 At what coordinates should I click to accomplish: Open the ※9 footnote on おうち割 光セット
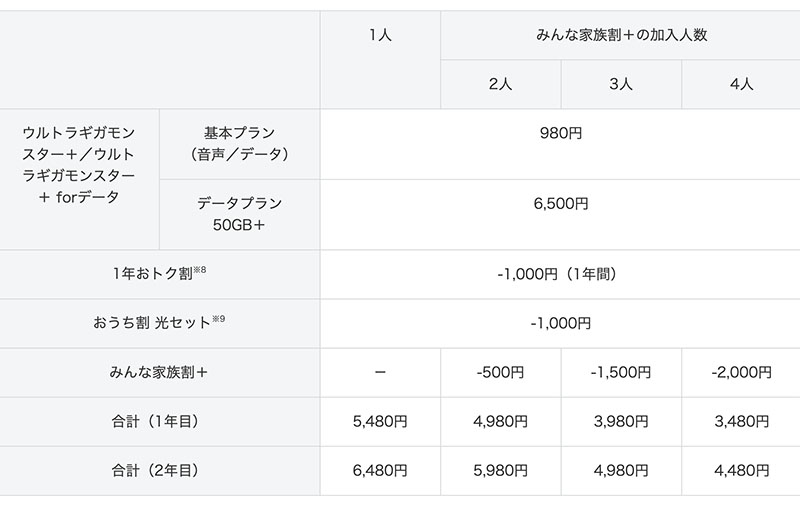pos(219,319)
